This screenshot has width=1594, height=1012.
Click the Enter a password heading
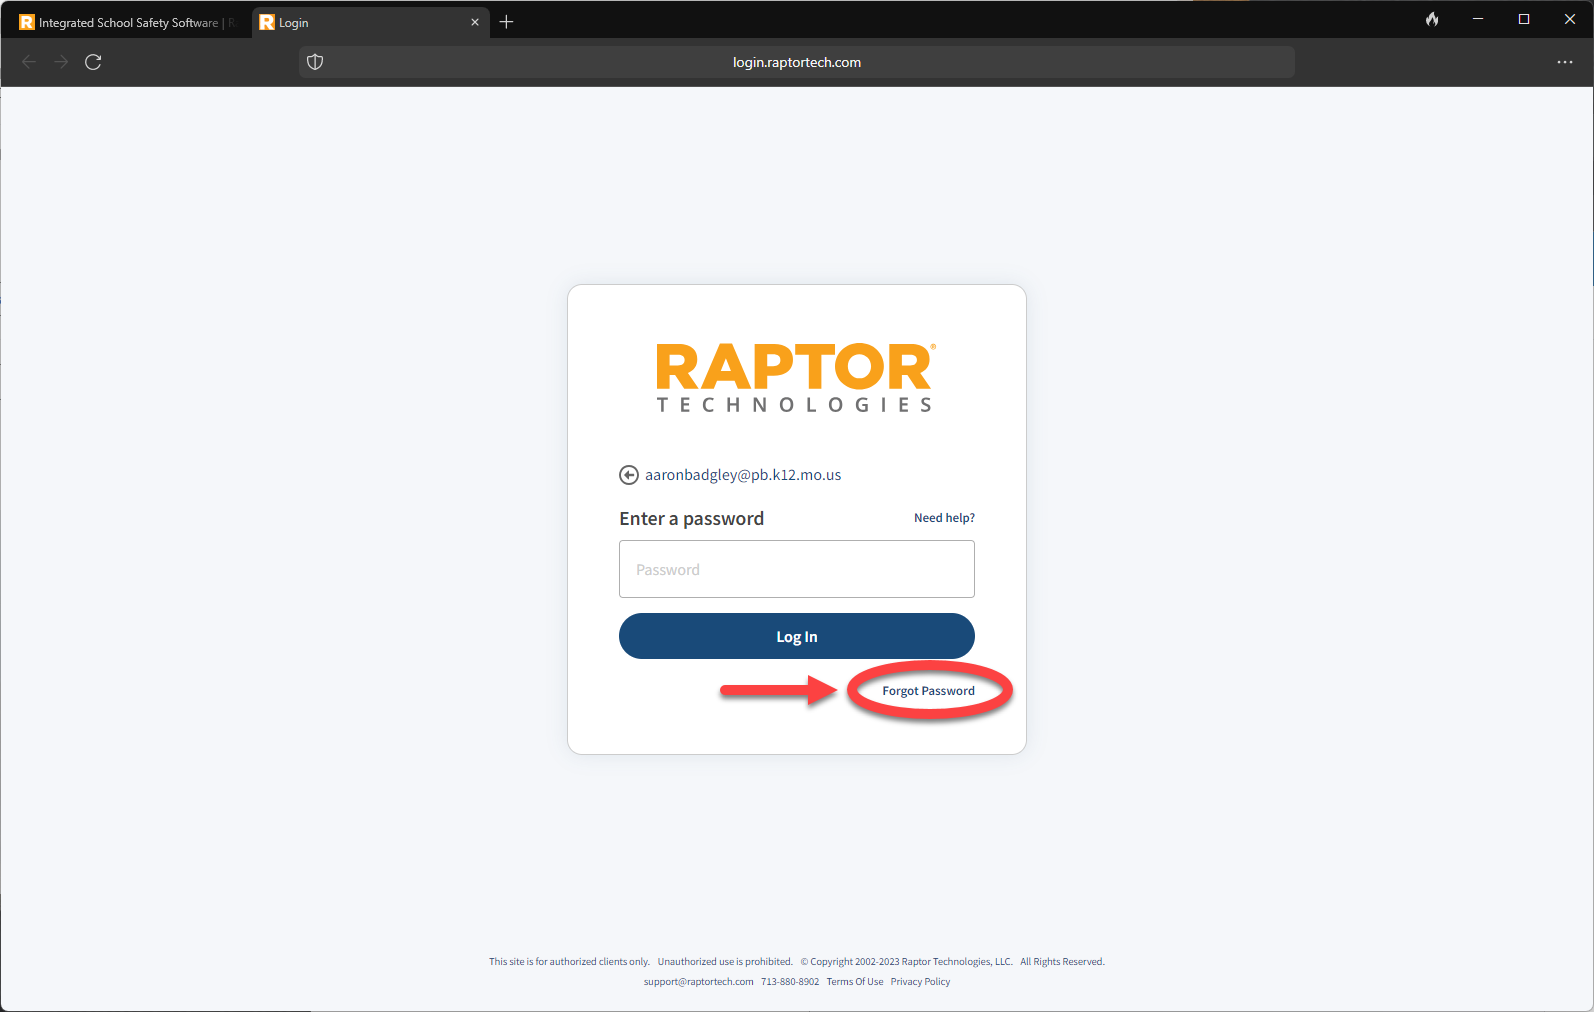(691, 518)
